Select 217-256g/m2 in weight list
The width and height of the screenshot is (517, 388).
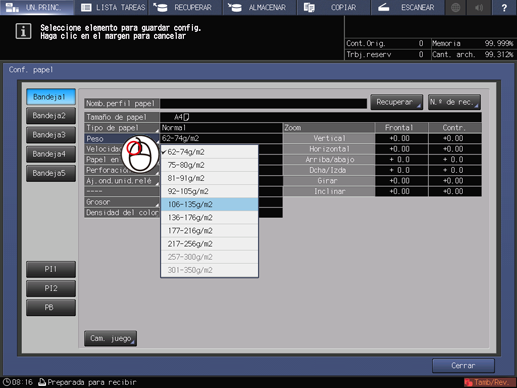coord(209,244)
